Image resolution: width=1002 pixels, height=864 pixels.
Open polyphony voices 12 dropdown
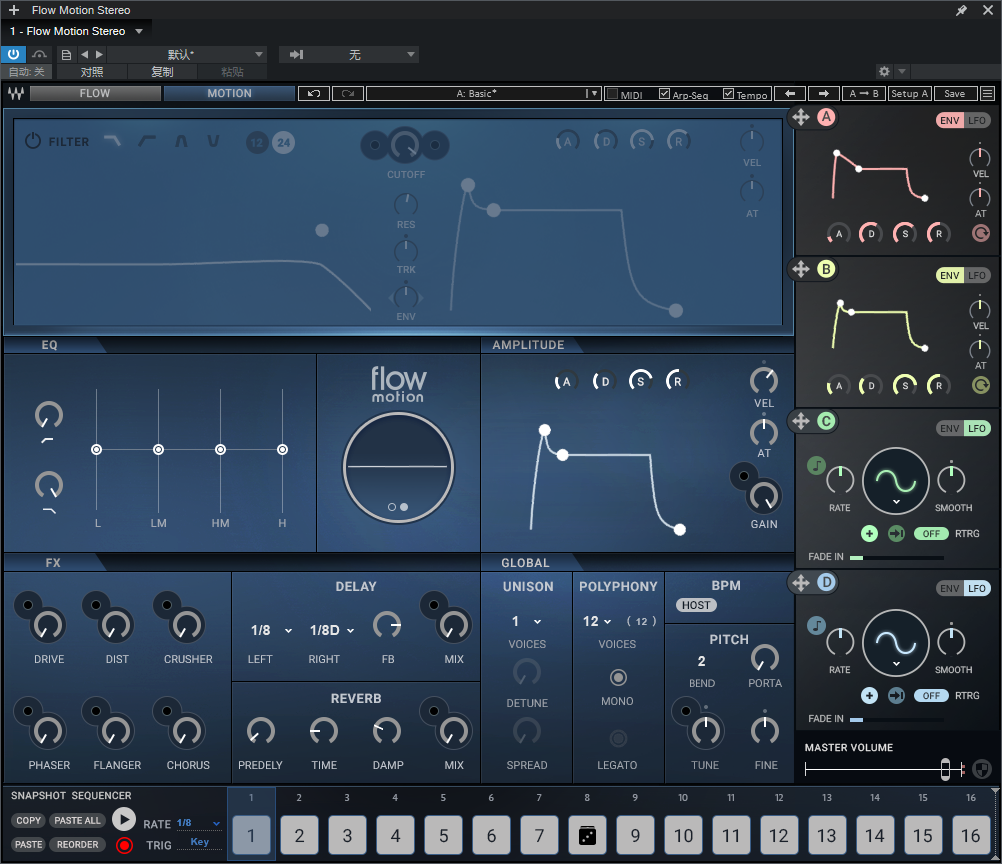[x=597, y=621]
